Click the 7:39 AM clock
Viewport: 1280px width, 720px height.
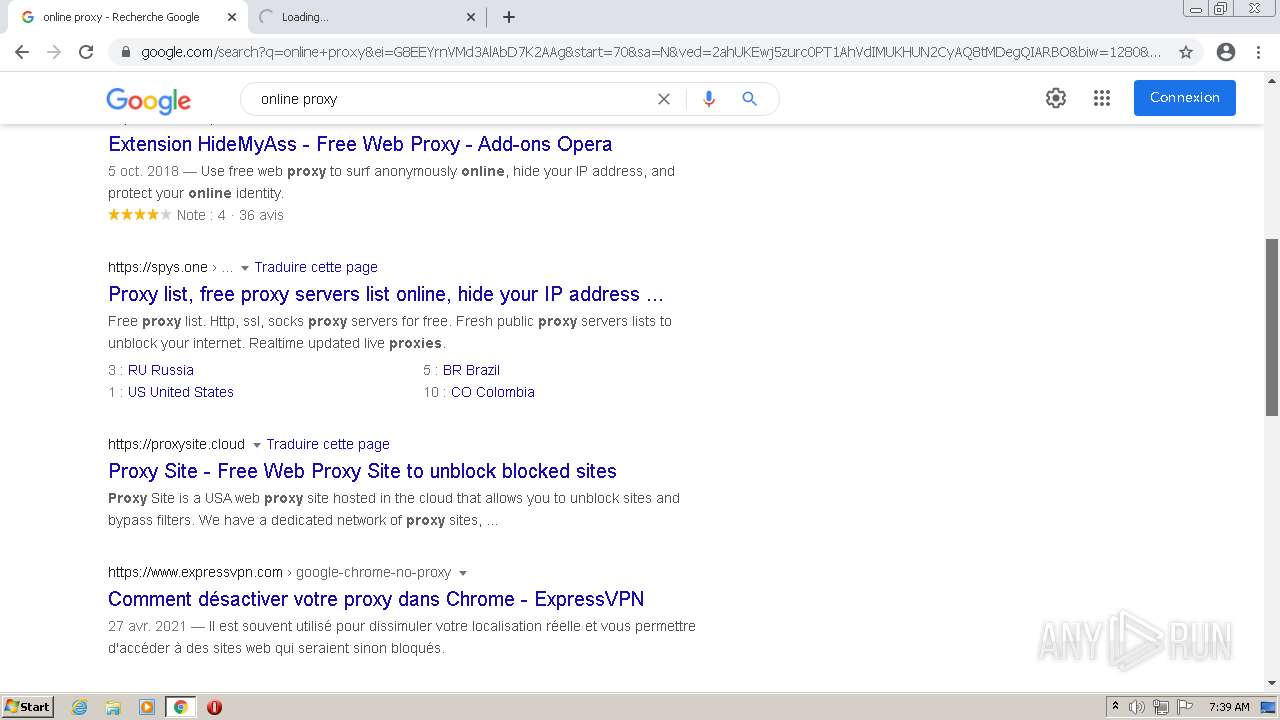[1229, 707]
